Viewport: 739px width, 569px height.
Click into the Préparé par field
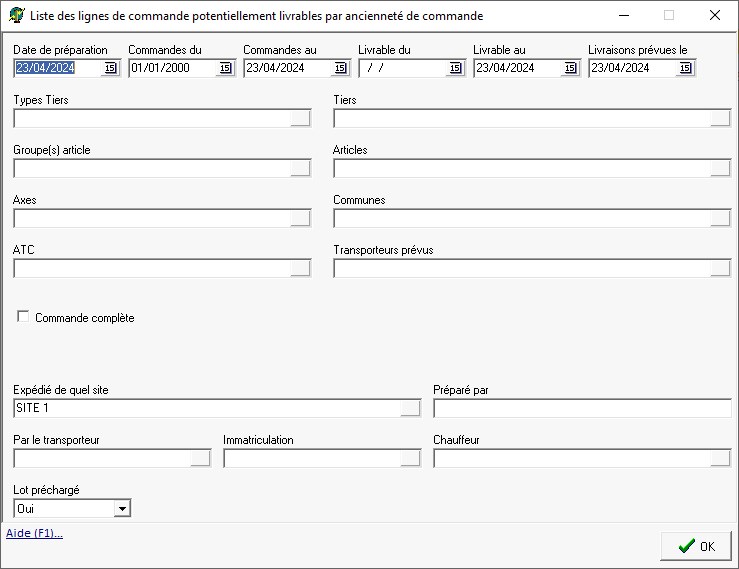click(582, 408)
